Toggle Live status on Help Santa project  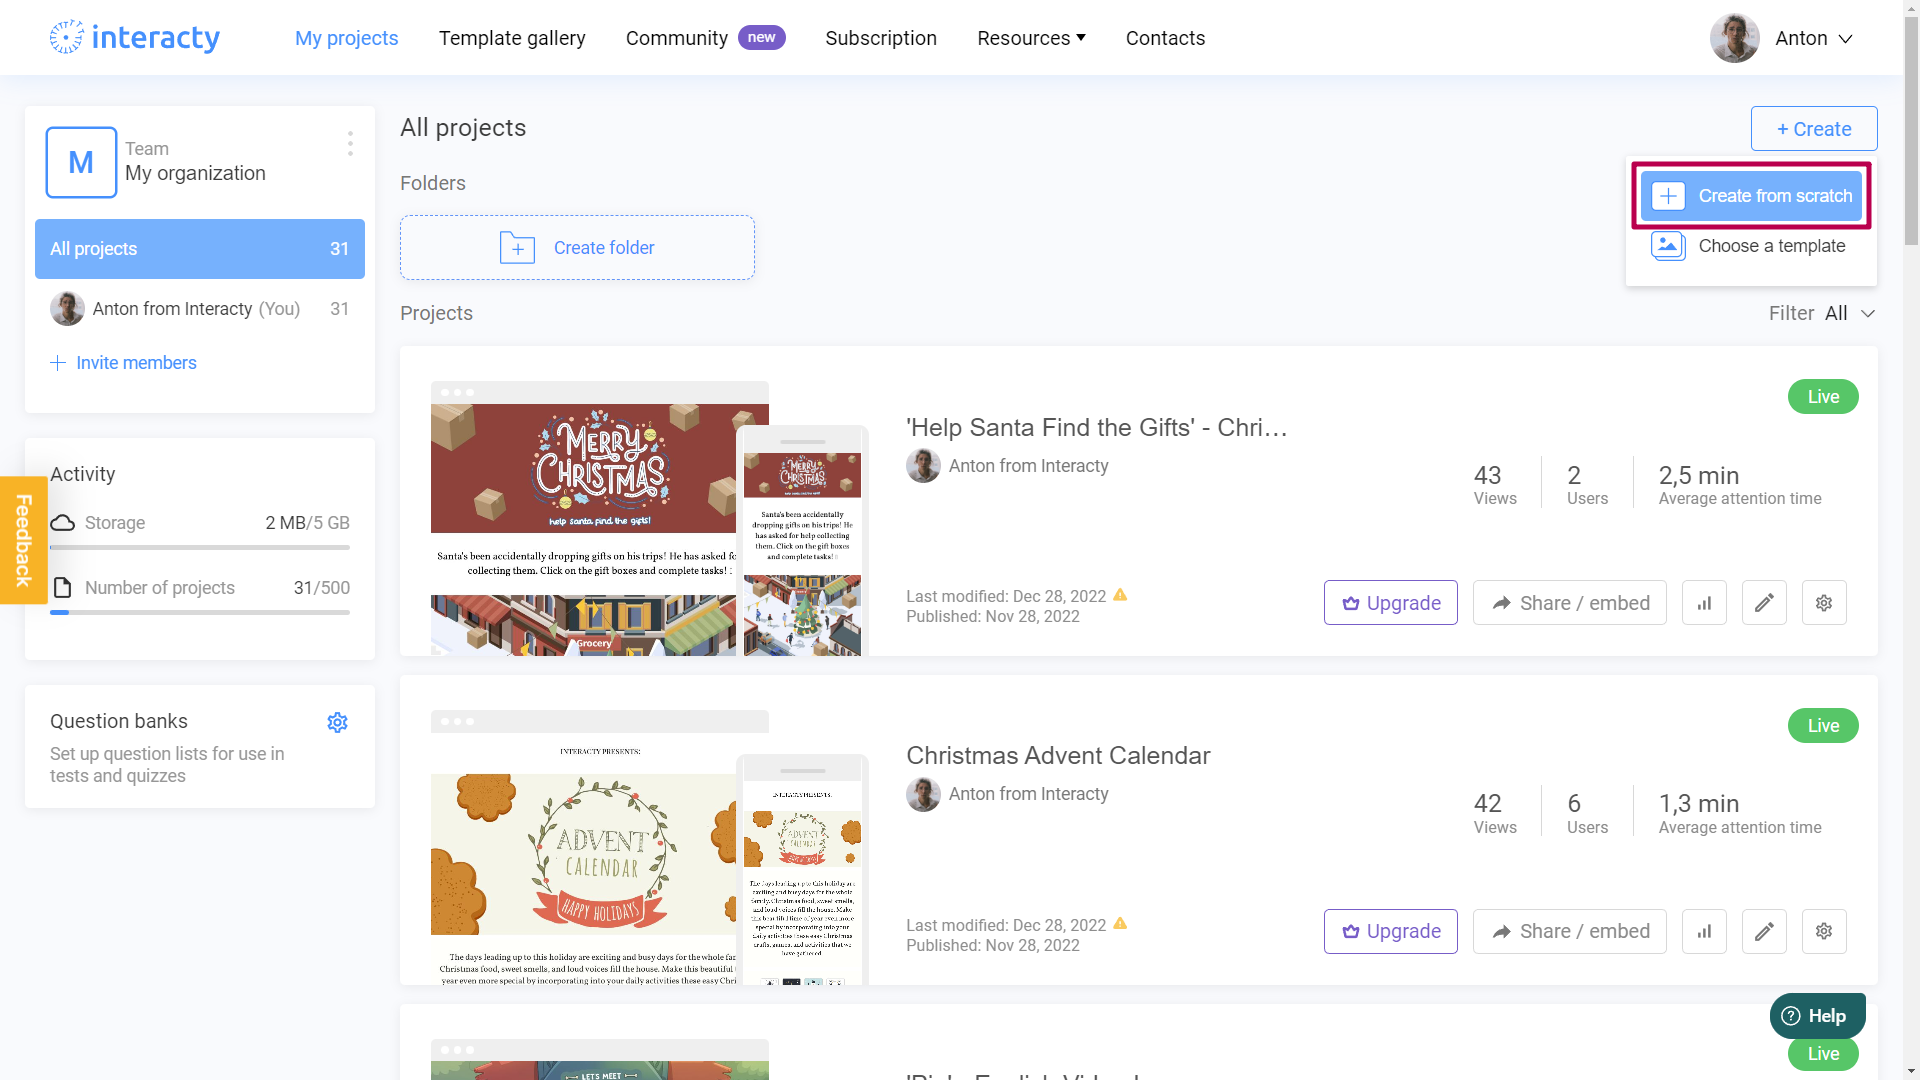(x=1822, y=396)
